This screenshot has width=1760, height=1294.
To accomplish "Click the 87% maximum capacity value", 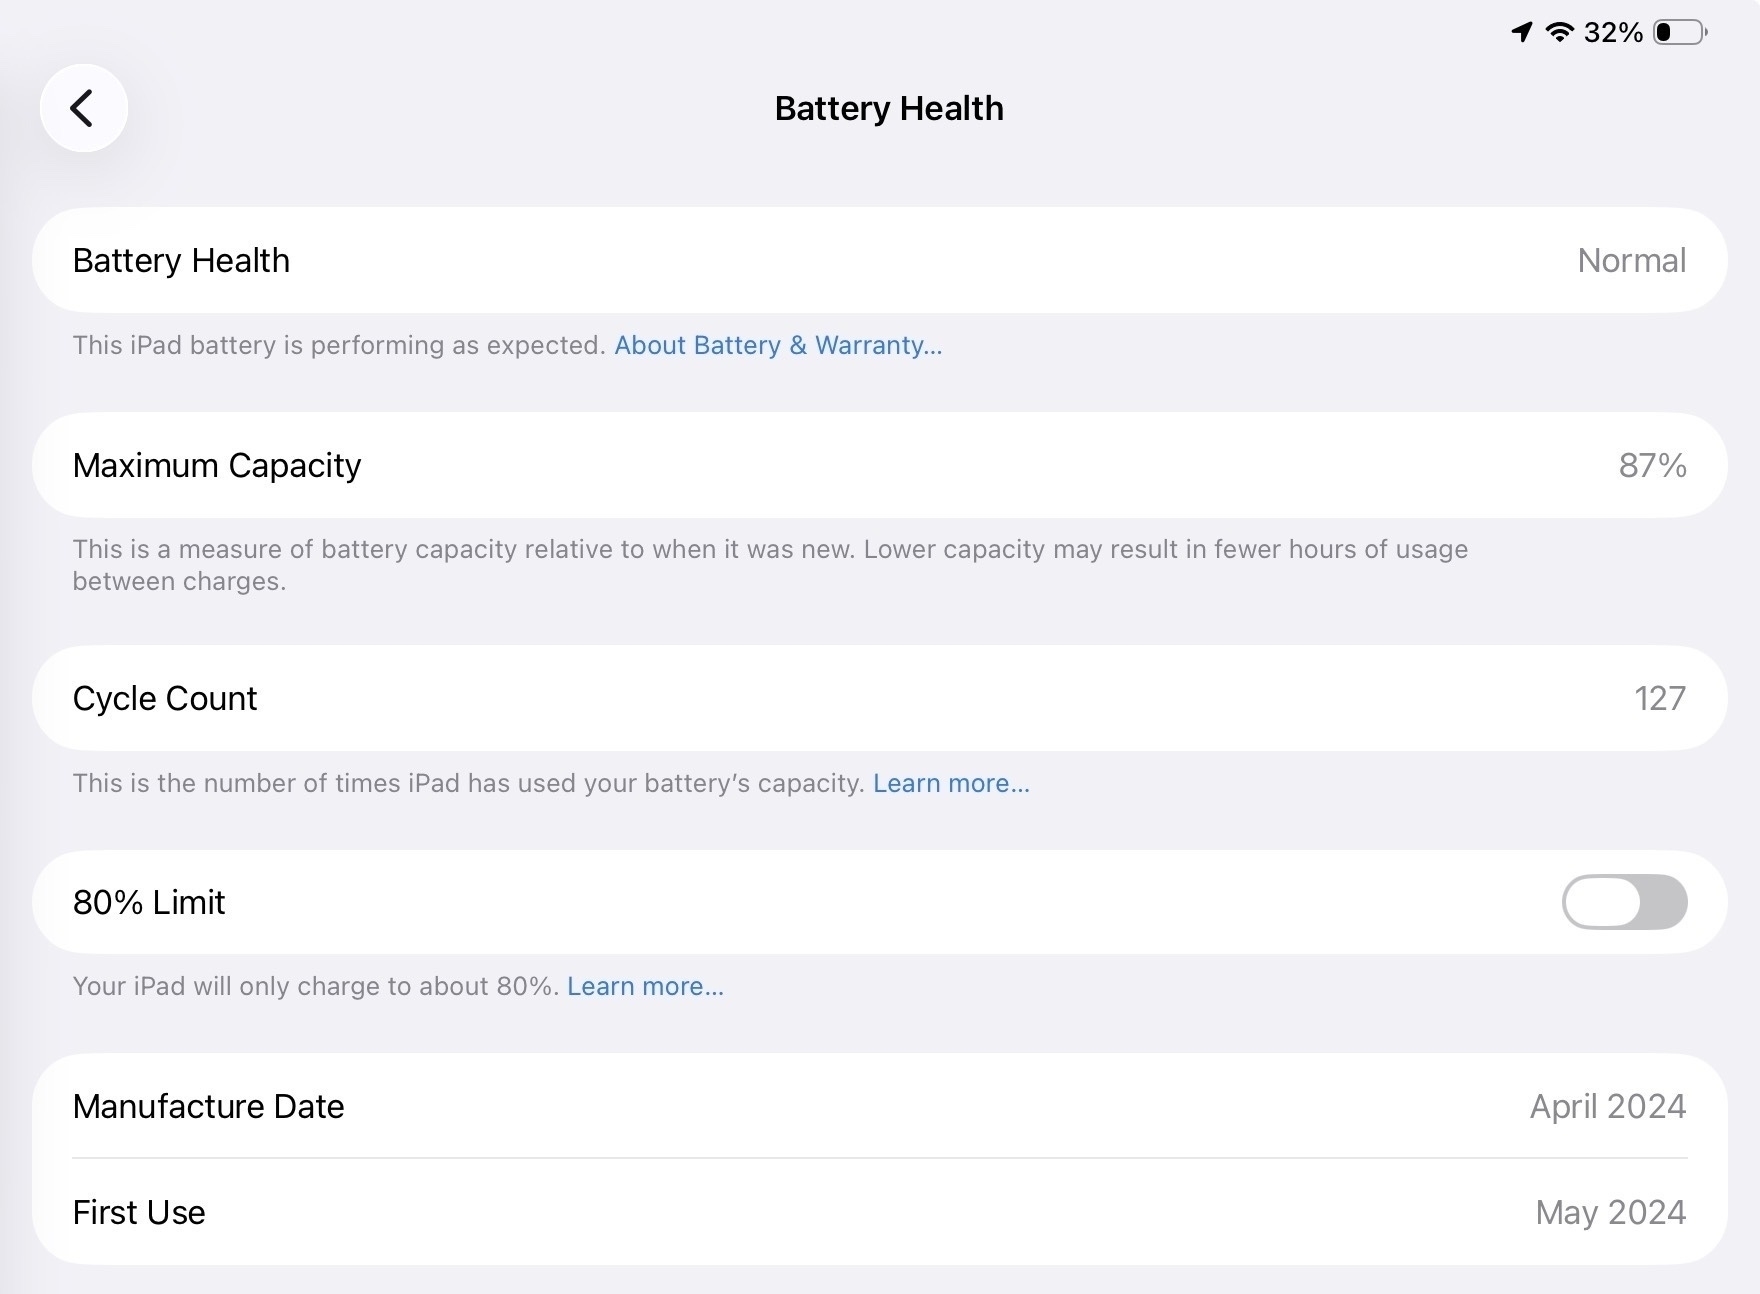I will click(1652, 465).
